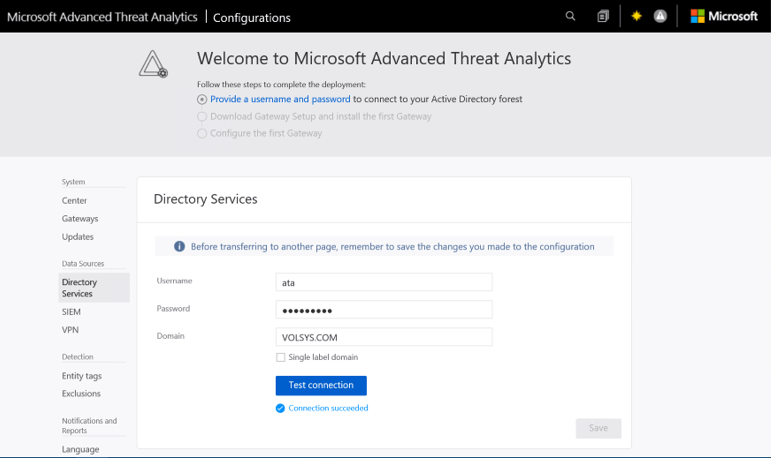This screenshot has width=771, height=458.
Task: Click the search magnifier icon in header
Action: [571, 16]
